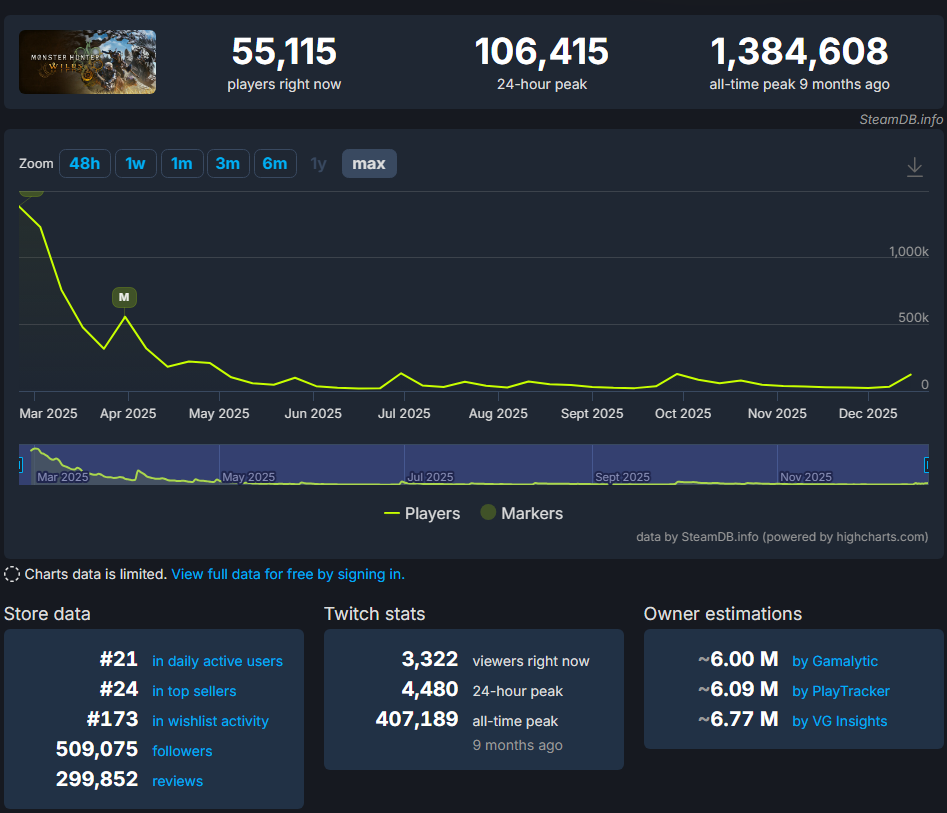Open 'View full data for free' link
The image size is (947, 813).
pos(288,574)
